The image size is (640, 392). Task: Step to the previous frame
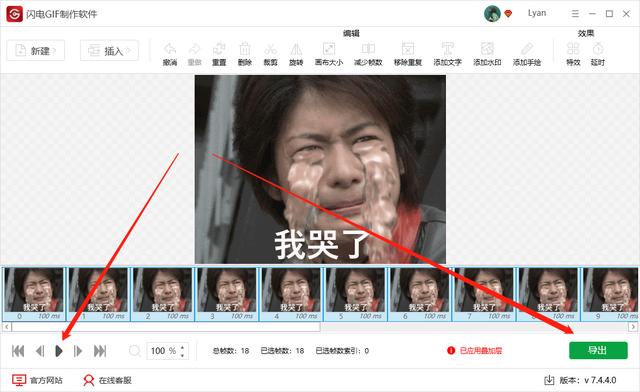40,351
